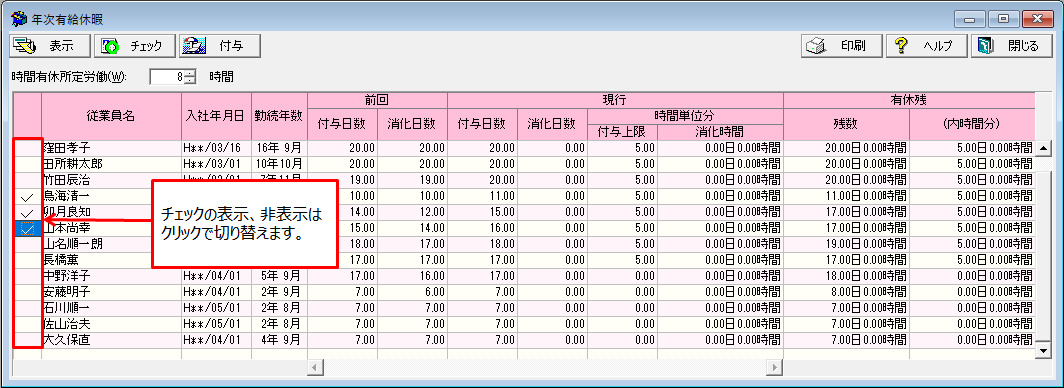
Task: Uncheck the row for 卯月良知
Action: click(28, 212)
